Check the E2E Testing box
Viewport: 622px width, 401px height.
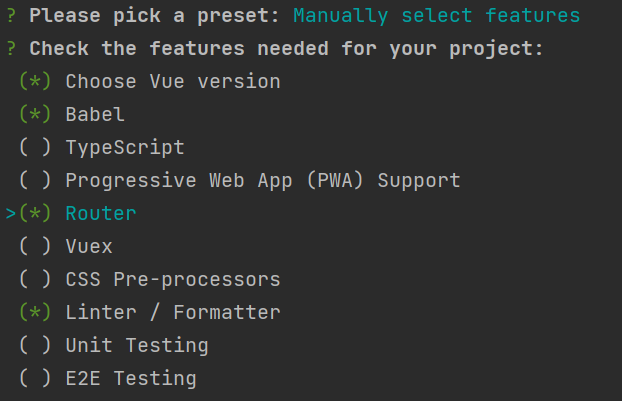[36, 379]
